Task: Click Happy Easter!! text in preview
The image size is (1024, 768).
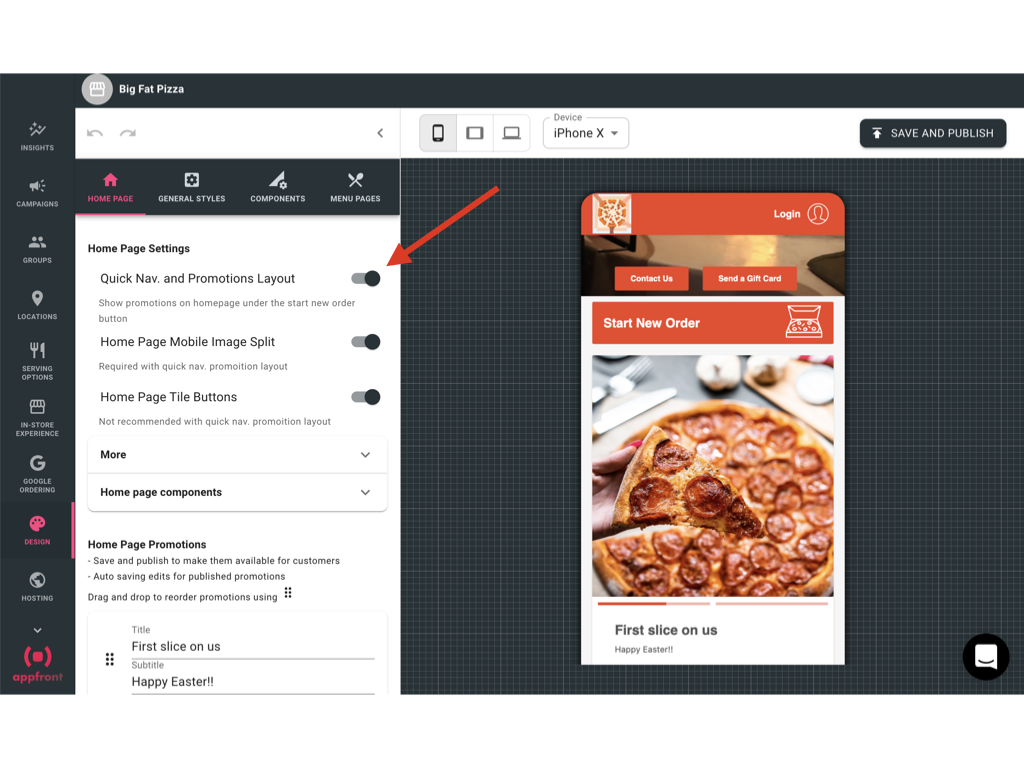Action: click(x=643, y=650)
